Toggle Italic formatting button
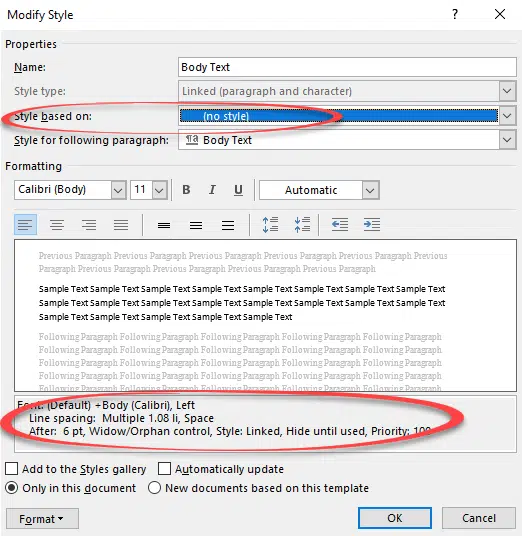522x536 pixels. click(x=212, y=190)
